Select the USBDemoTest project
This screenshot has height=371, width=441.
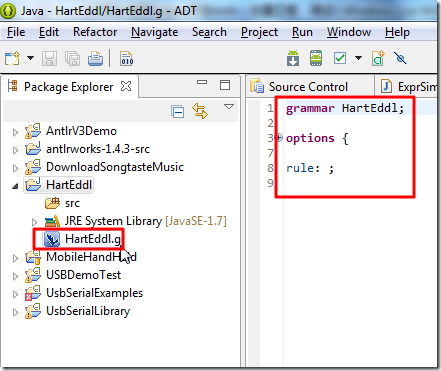tap(83, 275)
